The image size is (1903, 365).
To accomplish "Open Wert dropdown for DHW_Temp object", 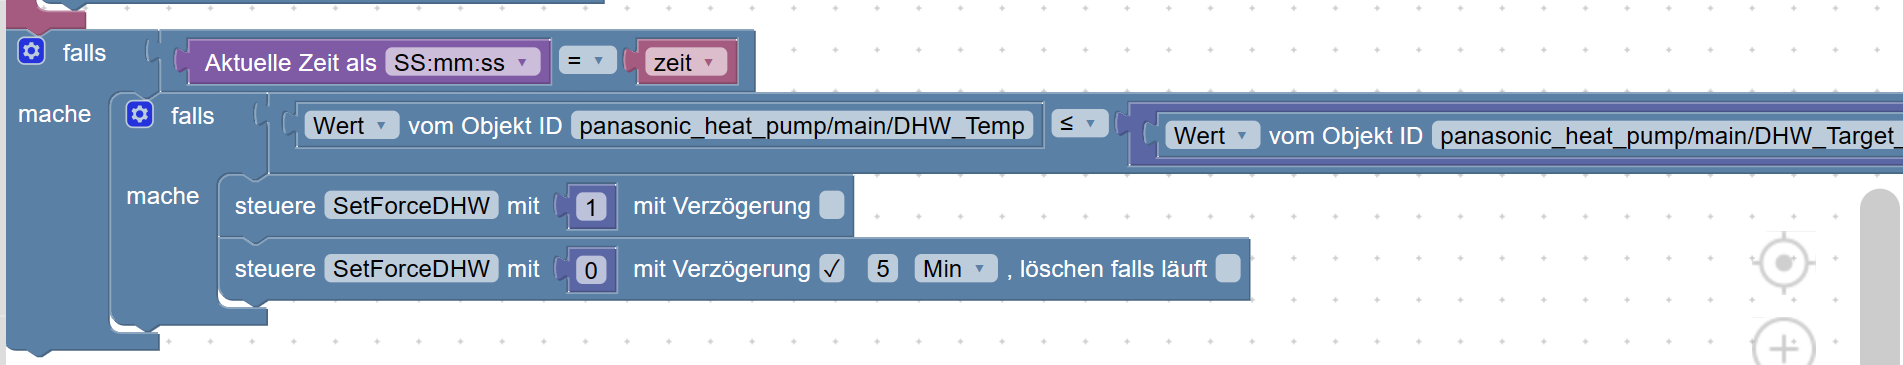I will 351,125.
